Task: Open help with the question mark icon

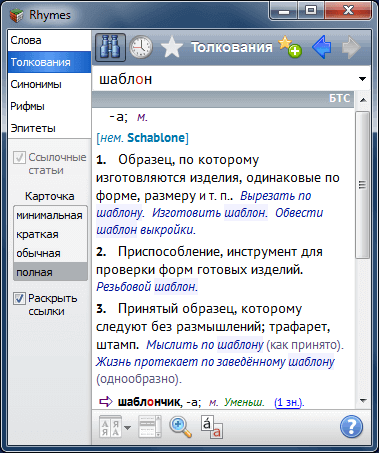Action: pos(351,426)
